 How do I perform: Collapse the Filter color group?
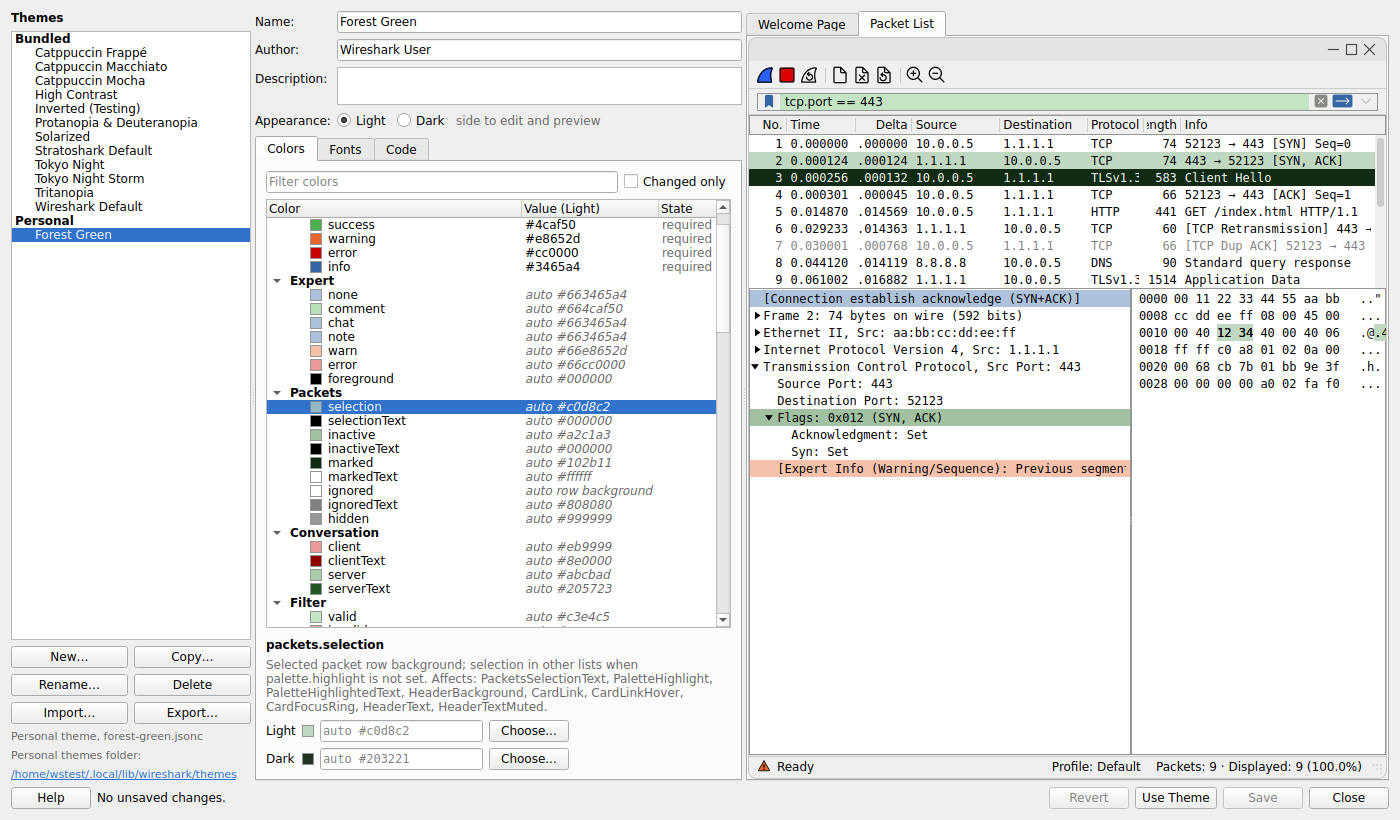pos(277,603)
